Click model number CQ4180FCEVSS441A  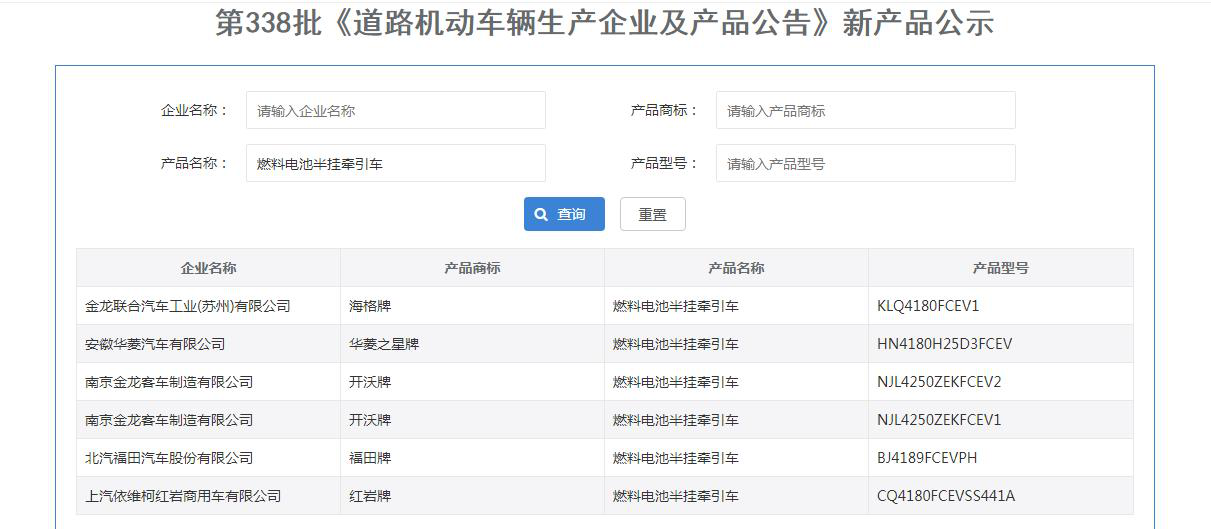click(x=946, y=496)
